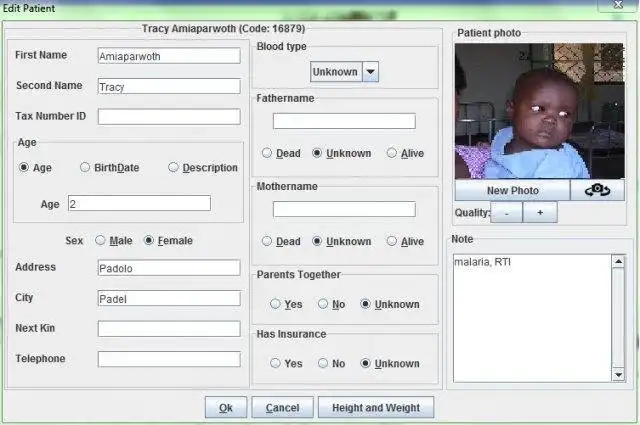Click the Ok button
This screenshot has width=640, height=425.
pyautogui.click(x=226, y=407)
